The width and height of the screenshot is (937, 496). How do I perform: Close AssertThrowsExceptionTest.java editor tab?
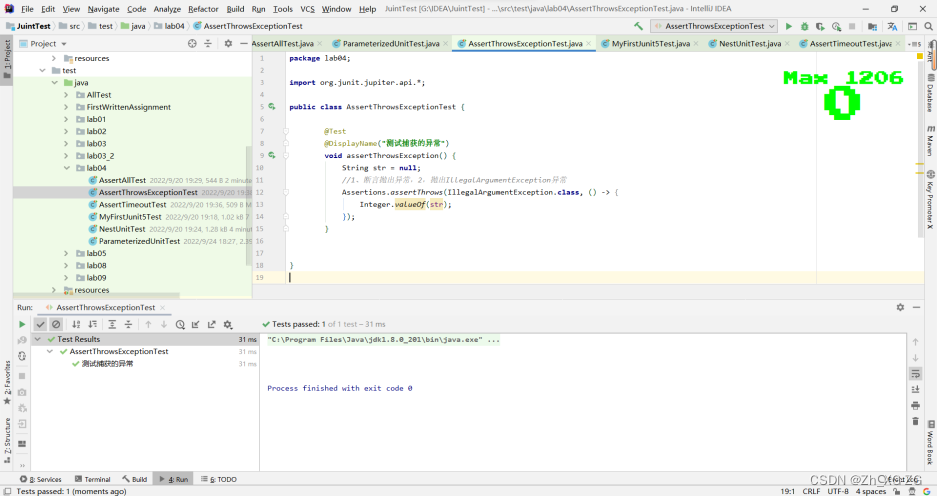tap(589, 44)
